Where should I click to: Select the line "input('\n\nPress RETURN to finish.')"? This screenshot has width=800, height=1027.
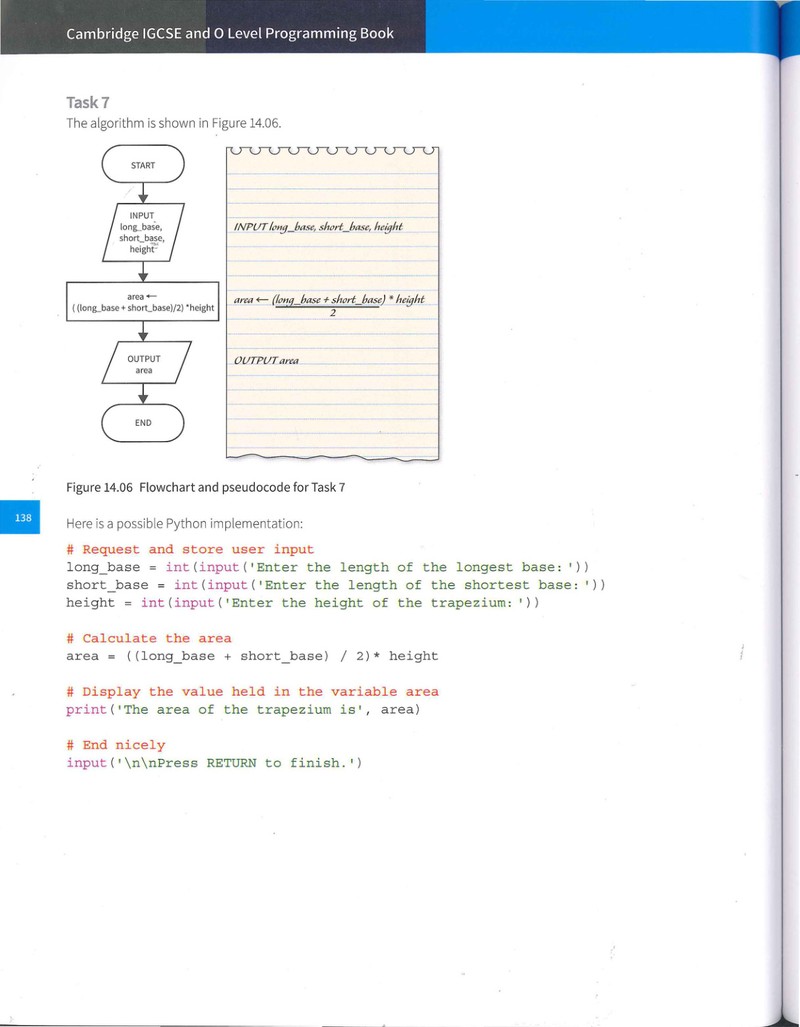pos(214,763)
